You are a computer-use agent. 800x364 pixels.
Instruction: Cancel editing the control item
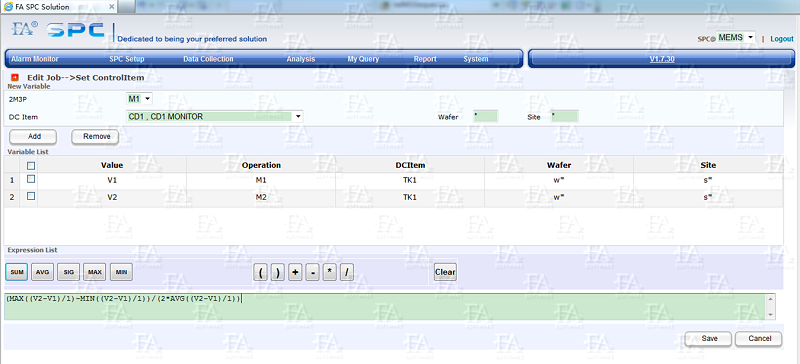[759, 339]
